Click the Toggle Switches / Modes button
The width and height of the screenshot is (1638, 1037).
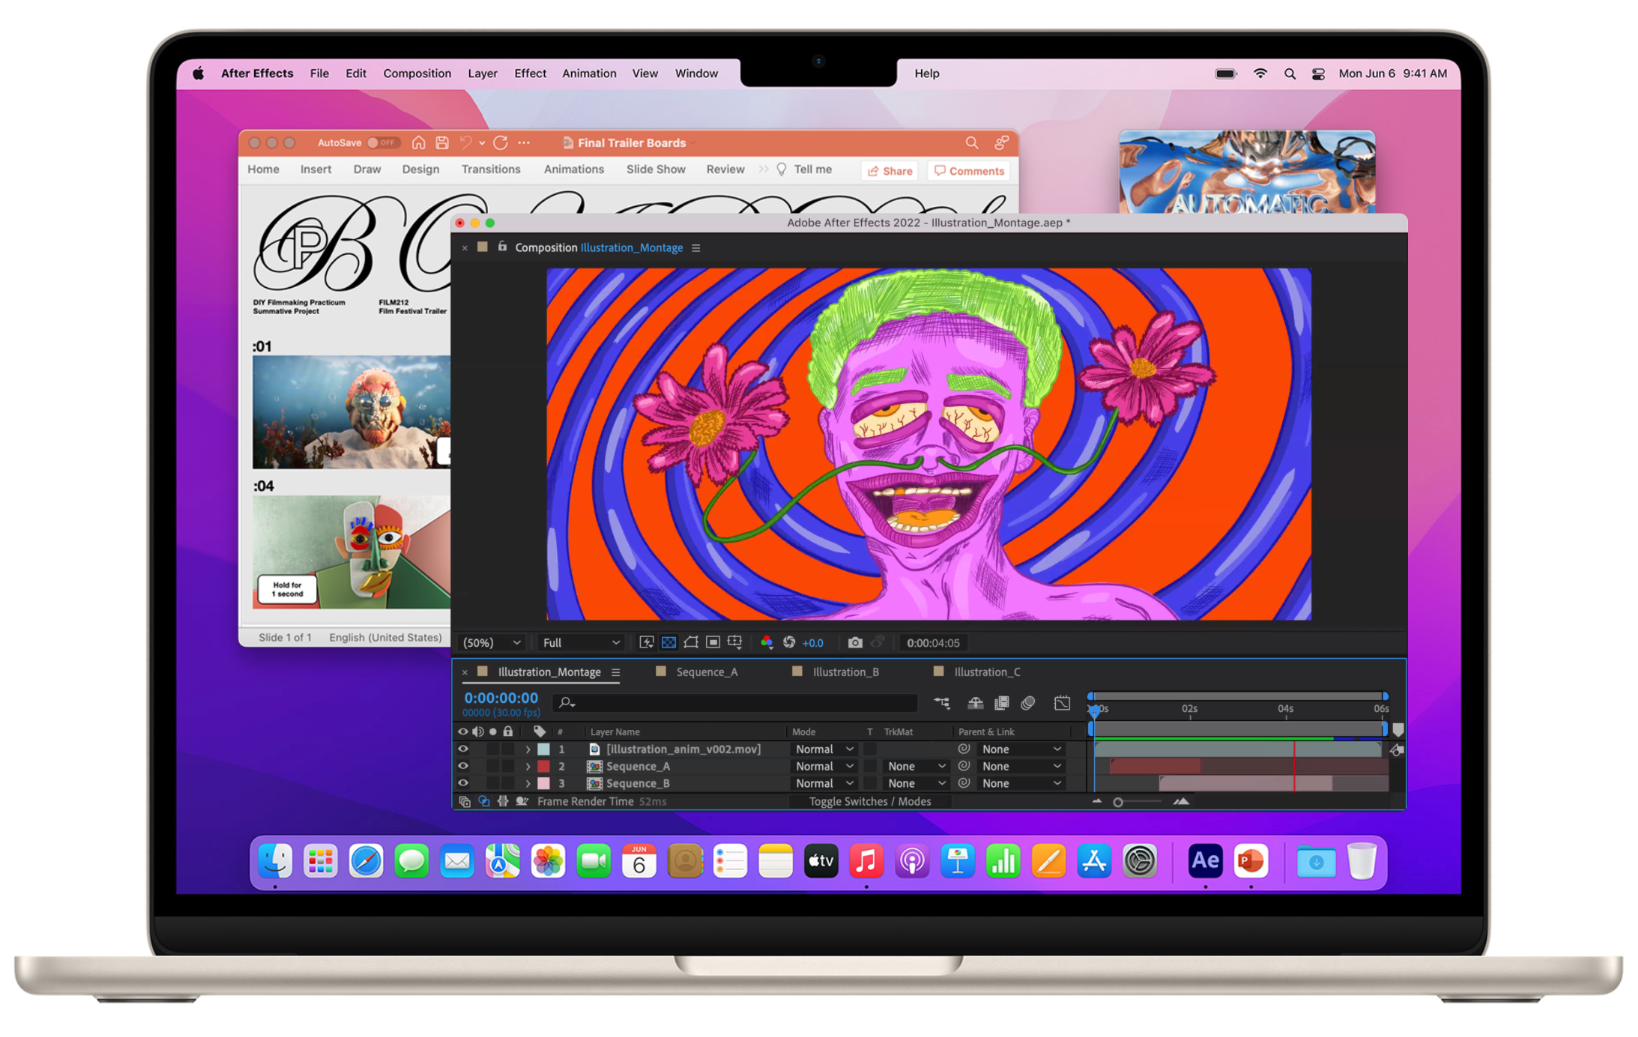point(869,802)
